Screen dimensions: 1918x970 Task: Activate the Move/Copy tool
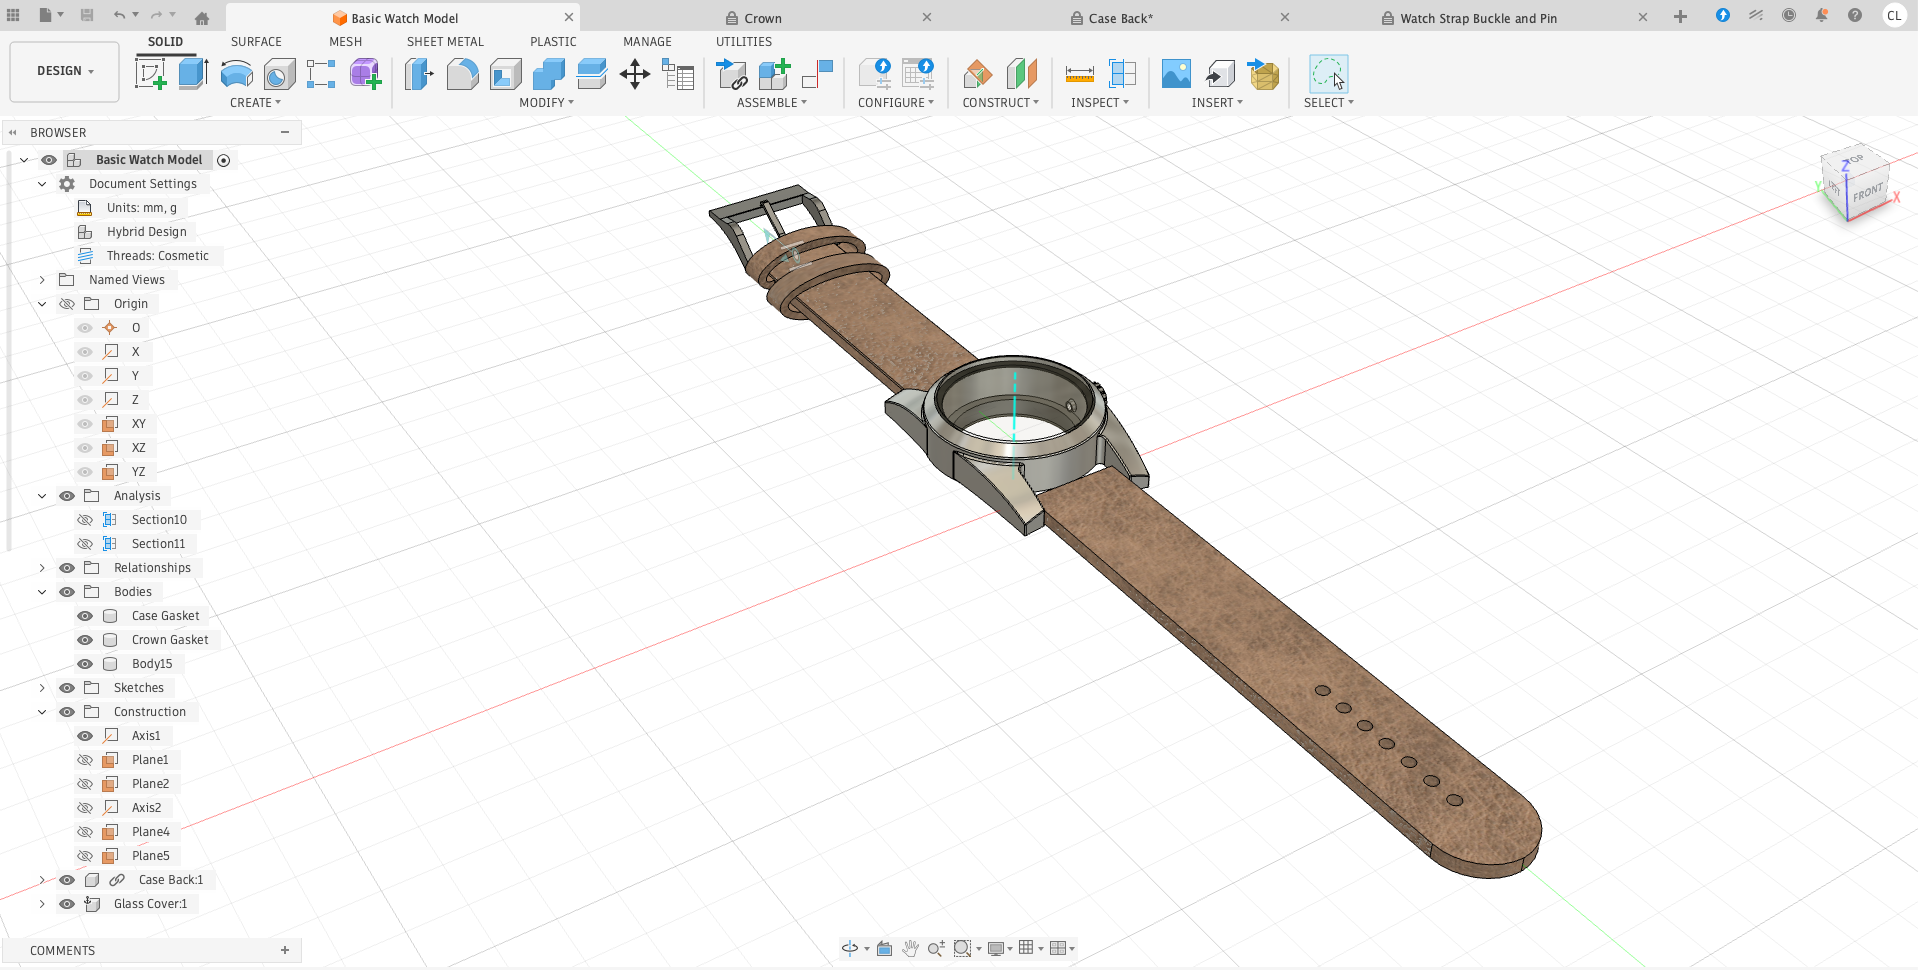(x=635, y=74)
